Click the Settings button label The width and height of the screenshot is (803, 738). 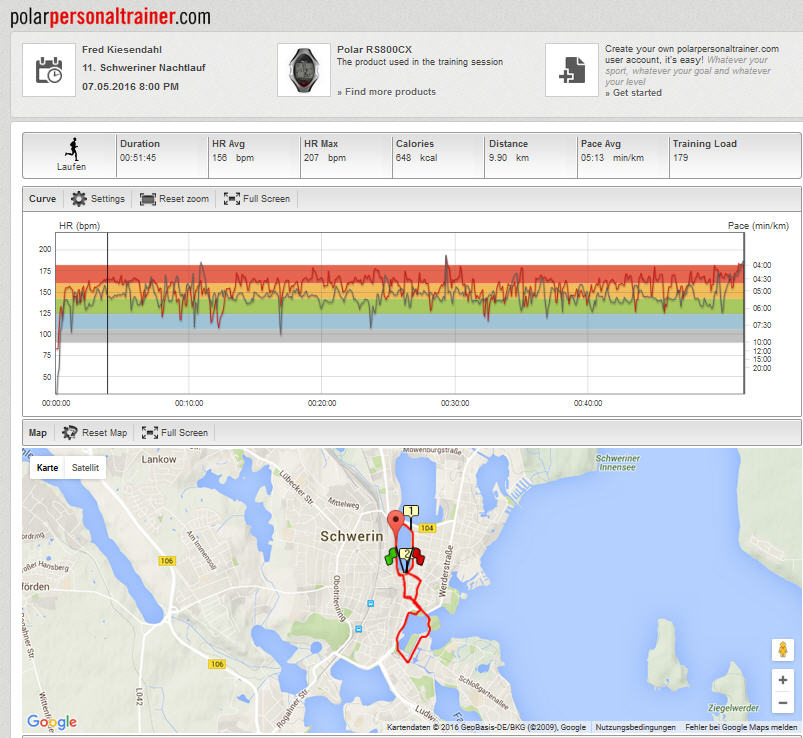pos(108,199)
